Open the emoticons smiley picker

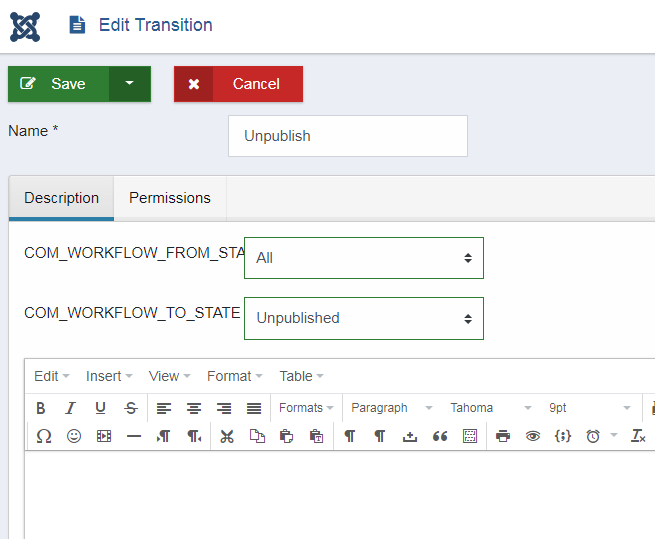point(74,436)
